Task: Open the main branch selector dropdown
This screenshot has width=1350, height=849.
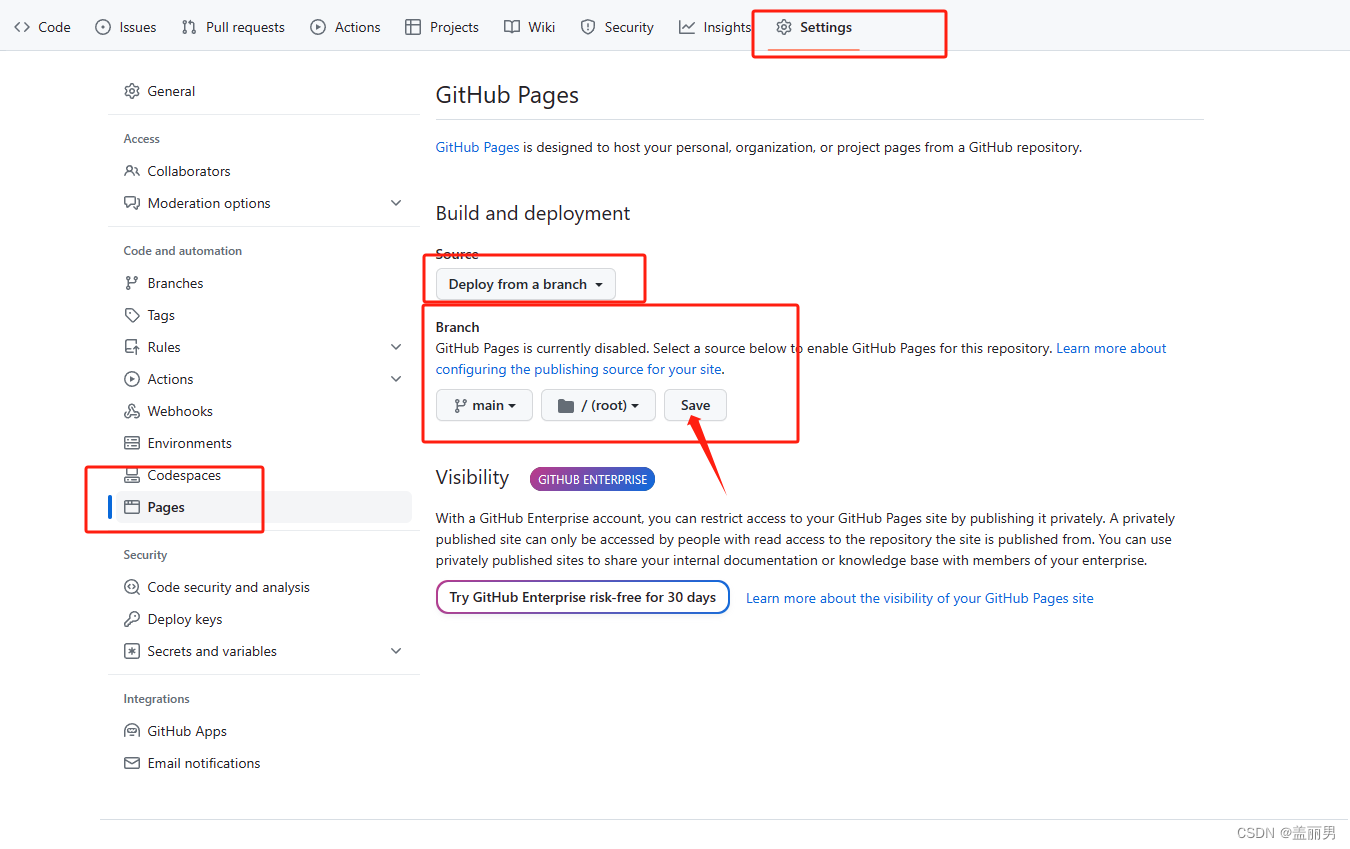Action: point(484,405)
